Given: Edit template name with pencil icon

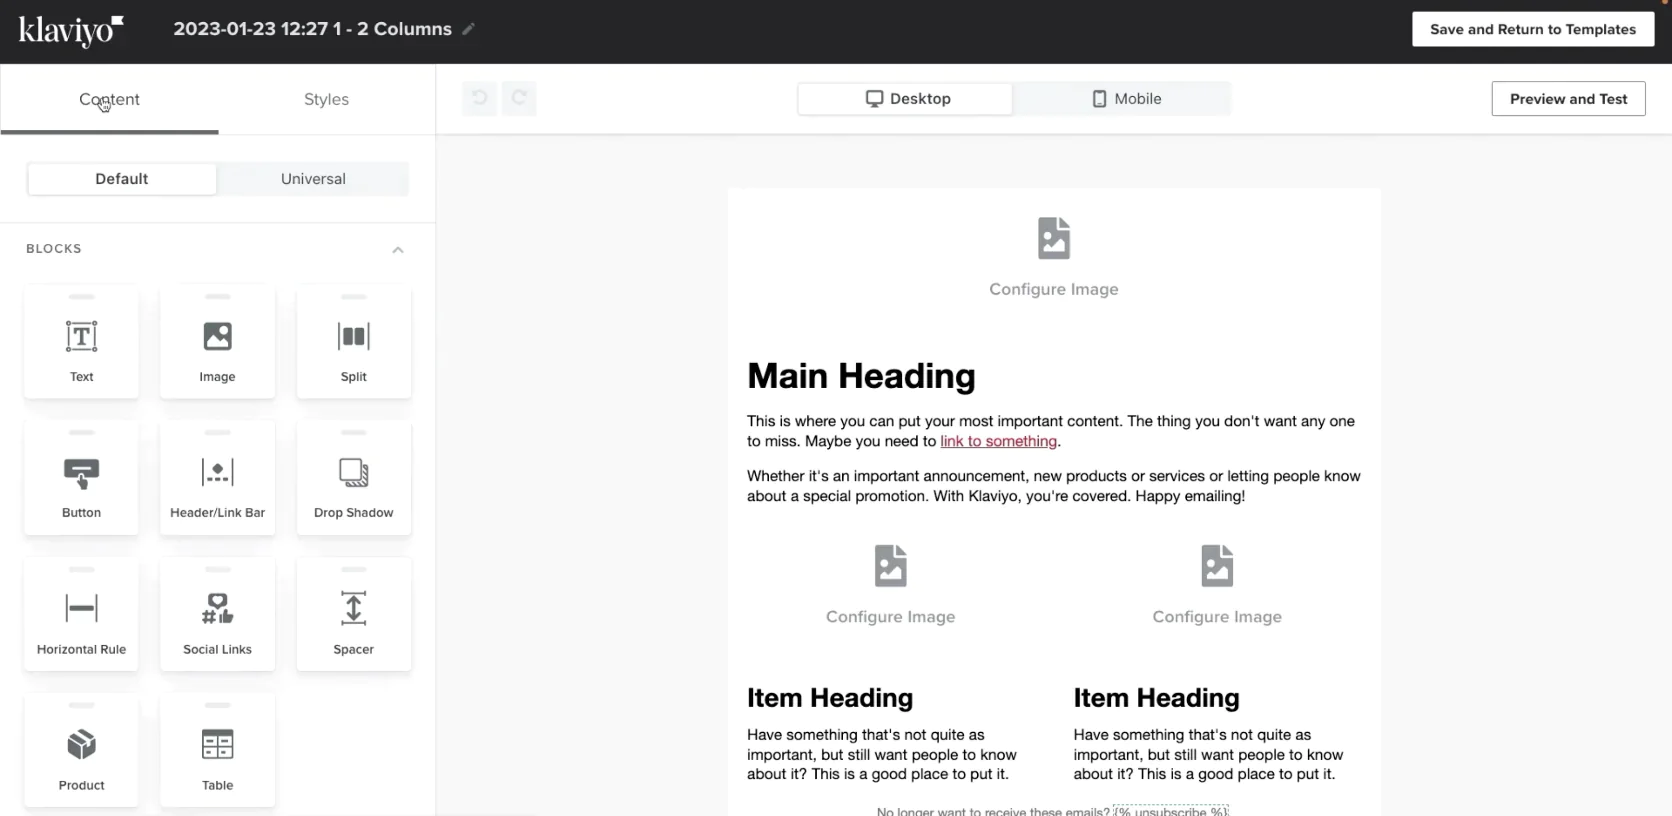Looking at the screenshot, I should pos(468,29).
